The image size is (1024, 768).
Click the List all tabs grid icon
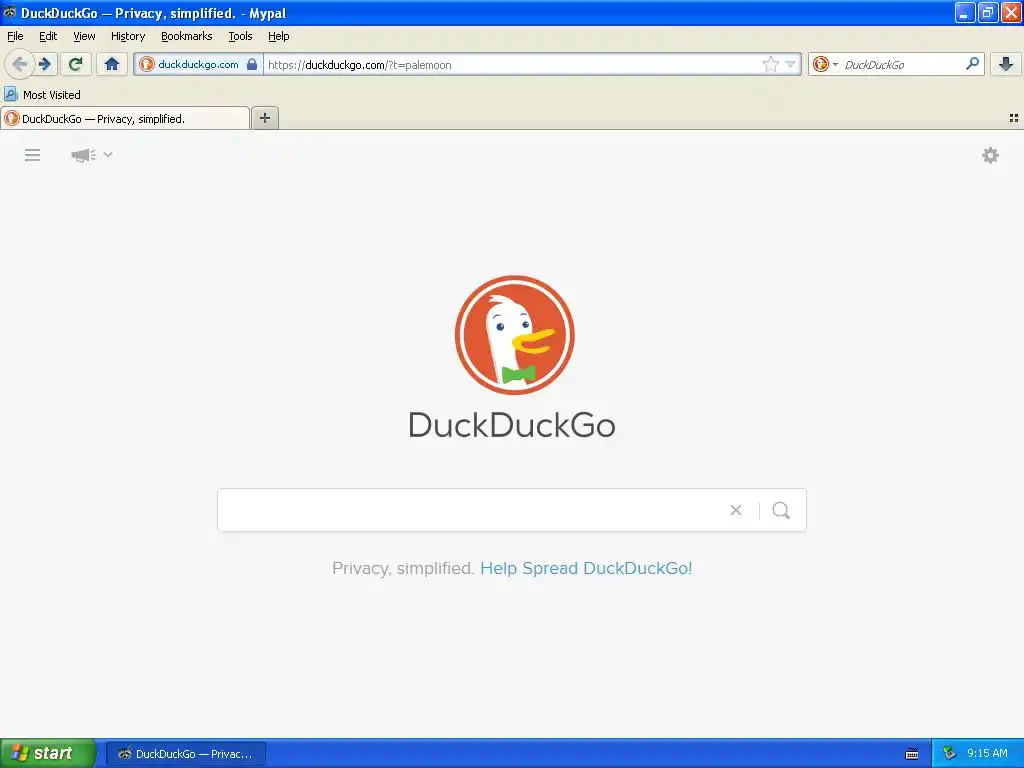1014,118
